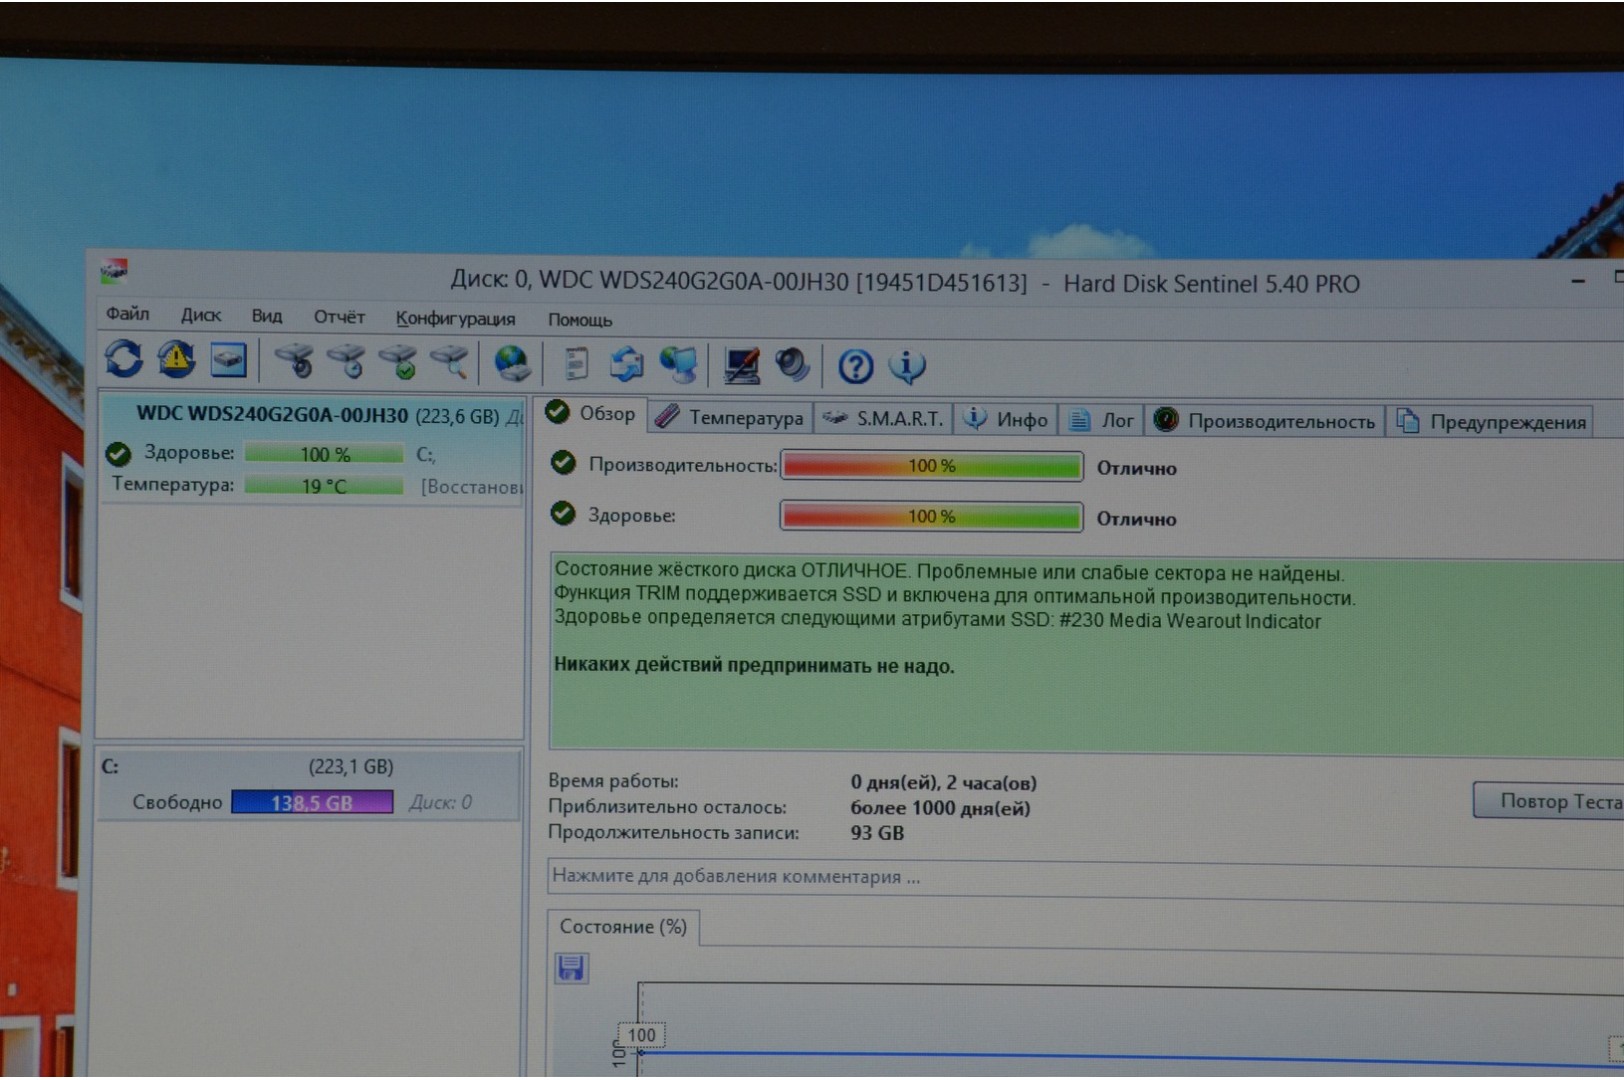This screenshot has height=1080, width=1624.
Task: Open help with question mark icon
Action: tap(855, 367)
